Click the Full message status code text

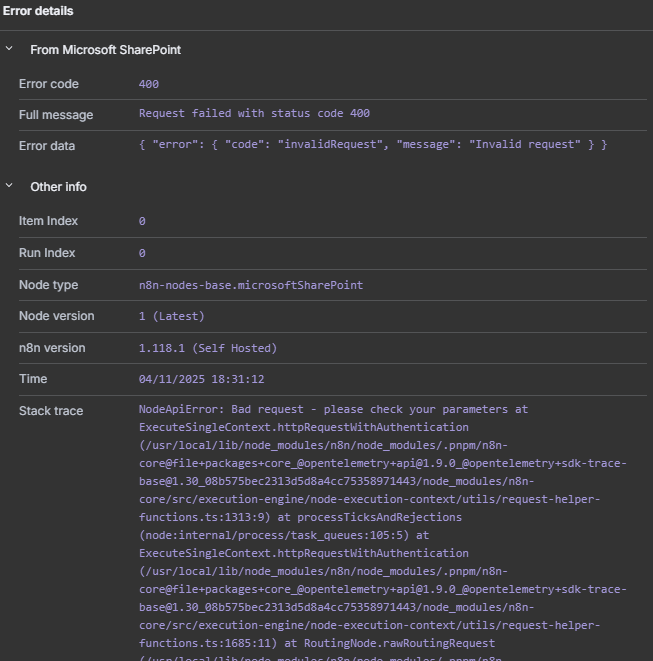(254, 114)
